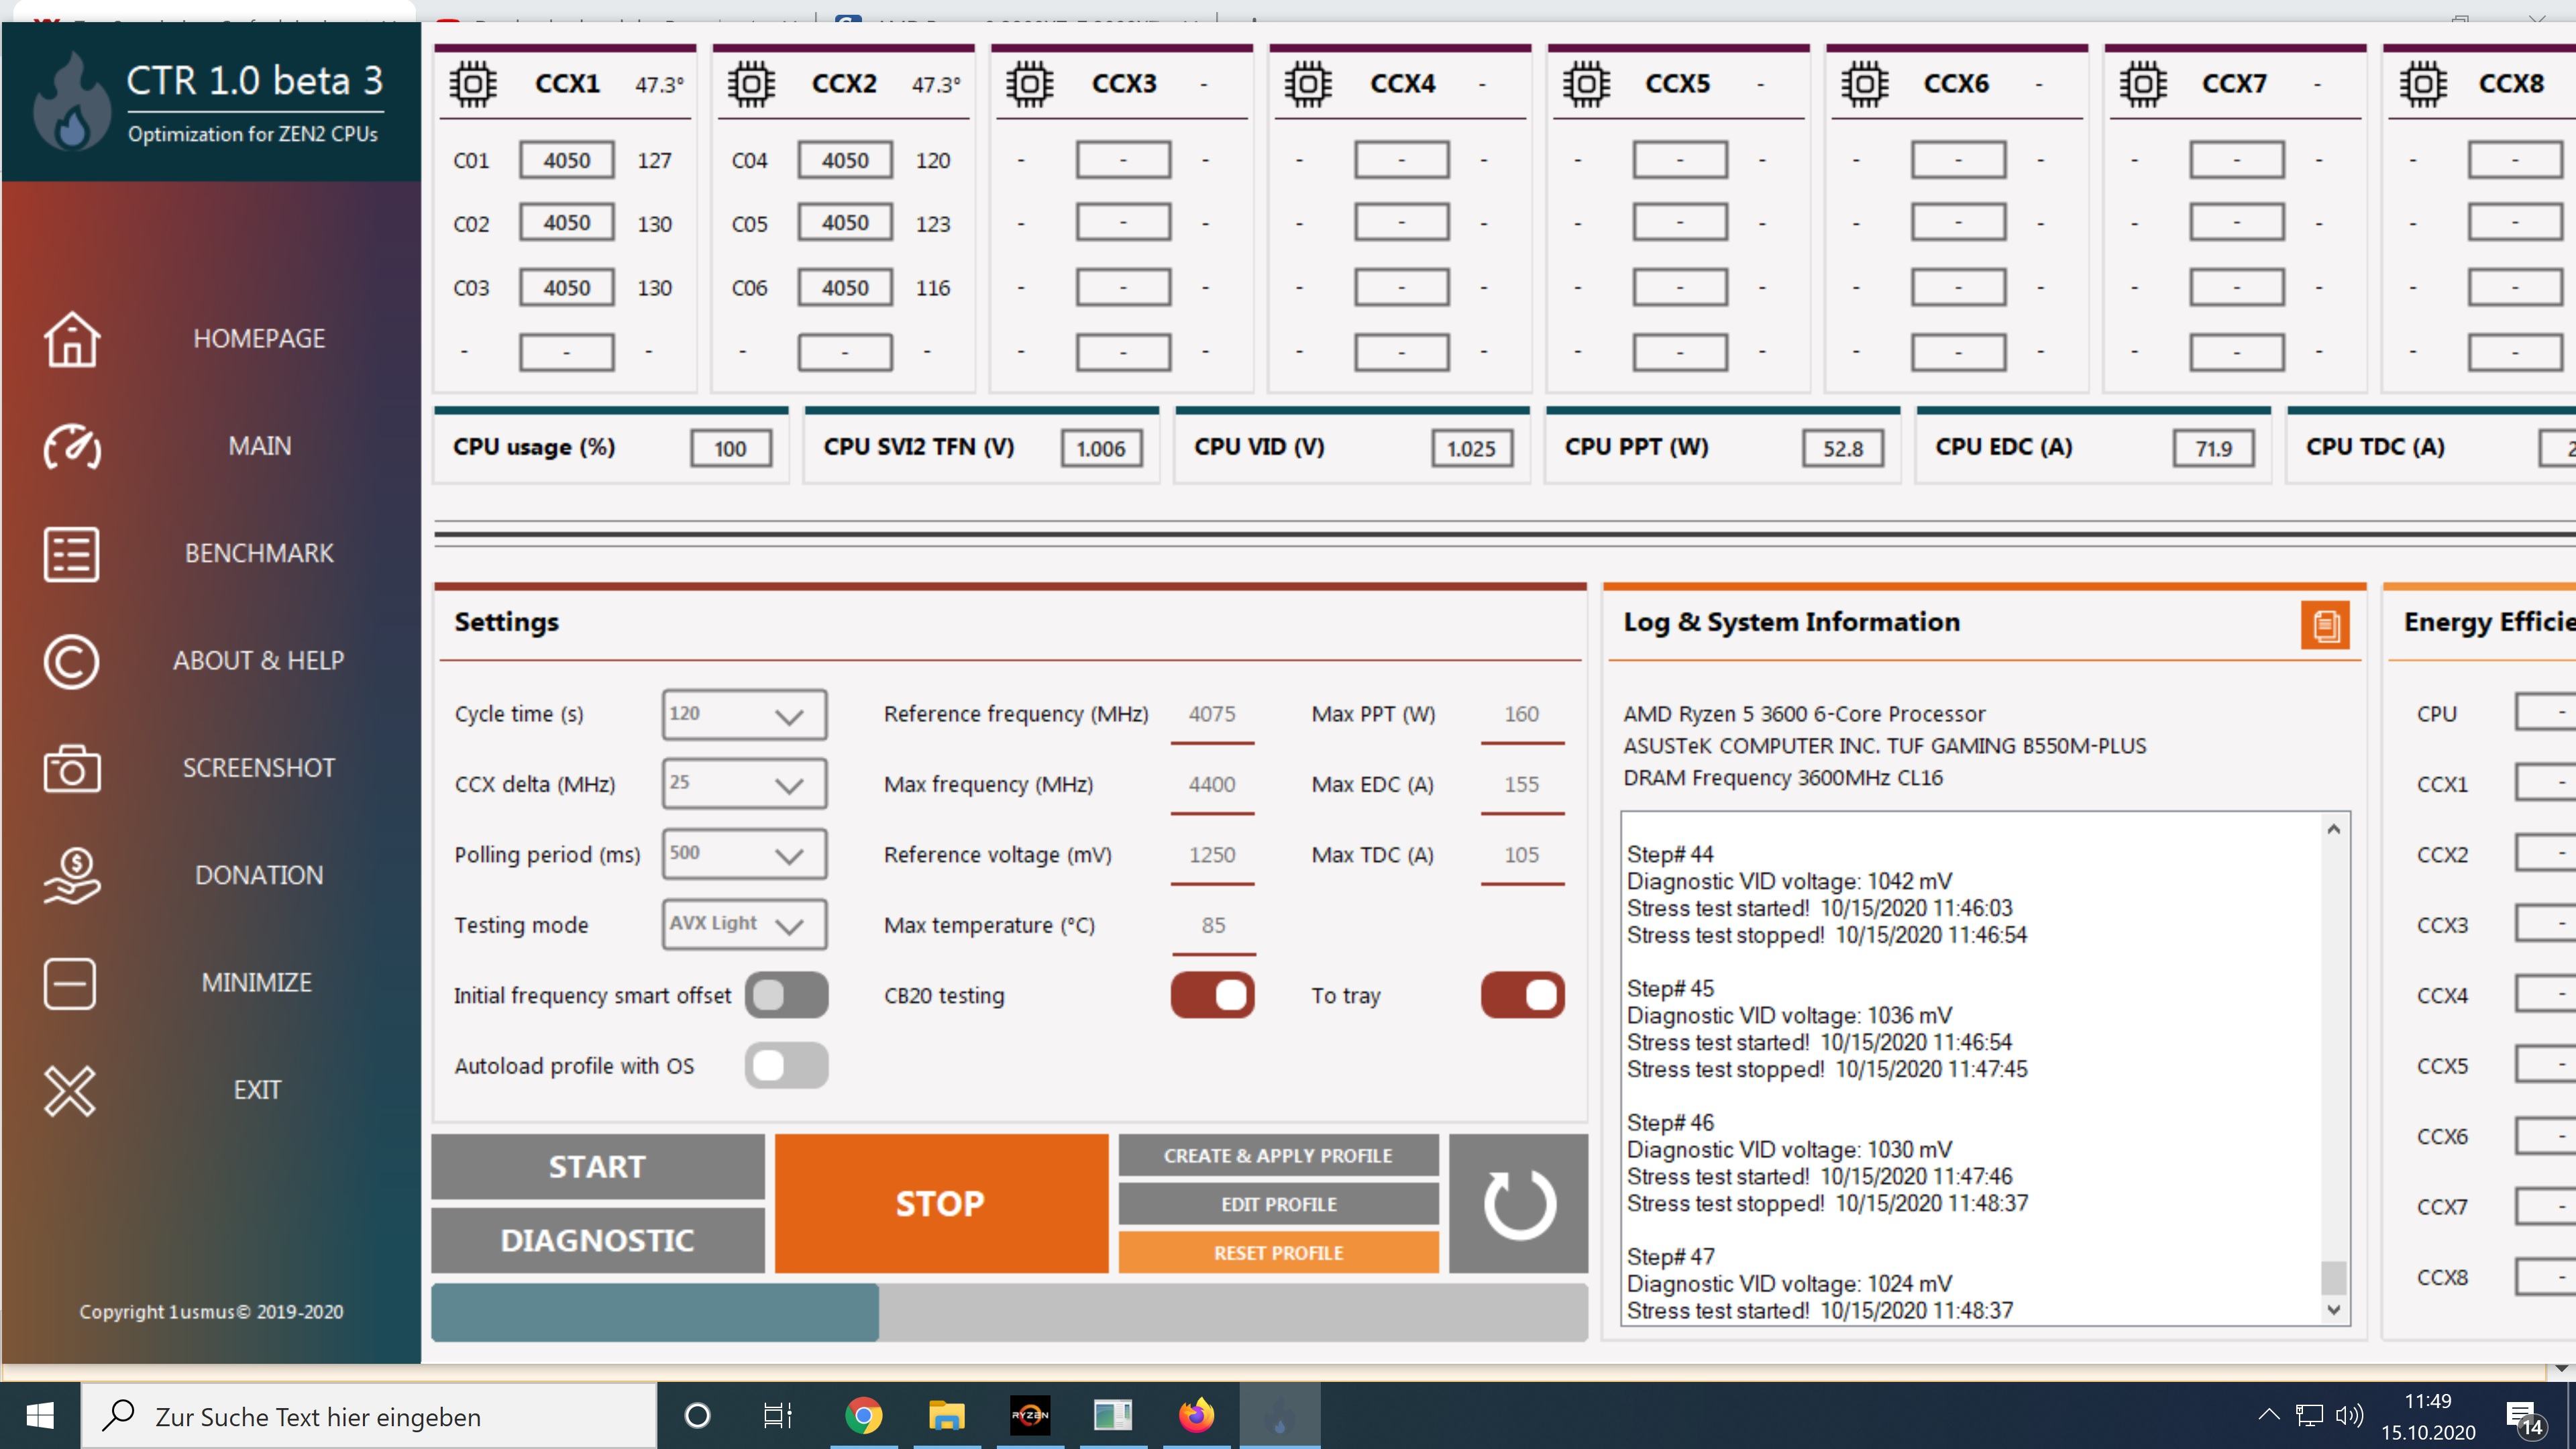This screenshot has width=2576, height=1449.
Task: Select SCREENSHOT menu item
Action: 259,768
